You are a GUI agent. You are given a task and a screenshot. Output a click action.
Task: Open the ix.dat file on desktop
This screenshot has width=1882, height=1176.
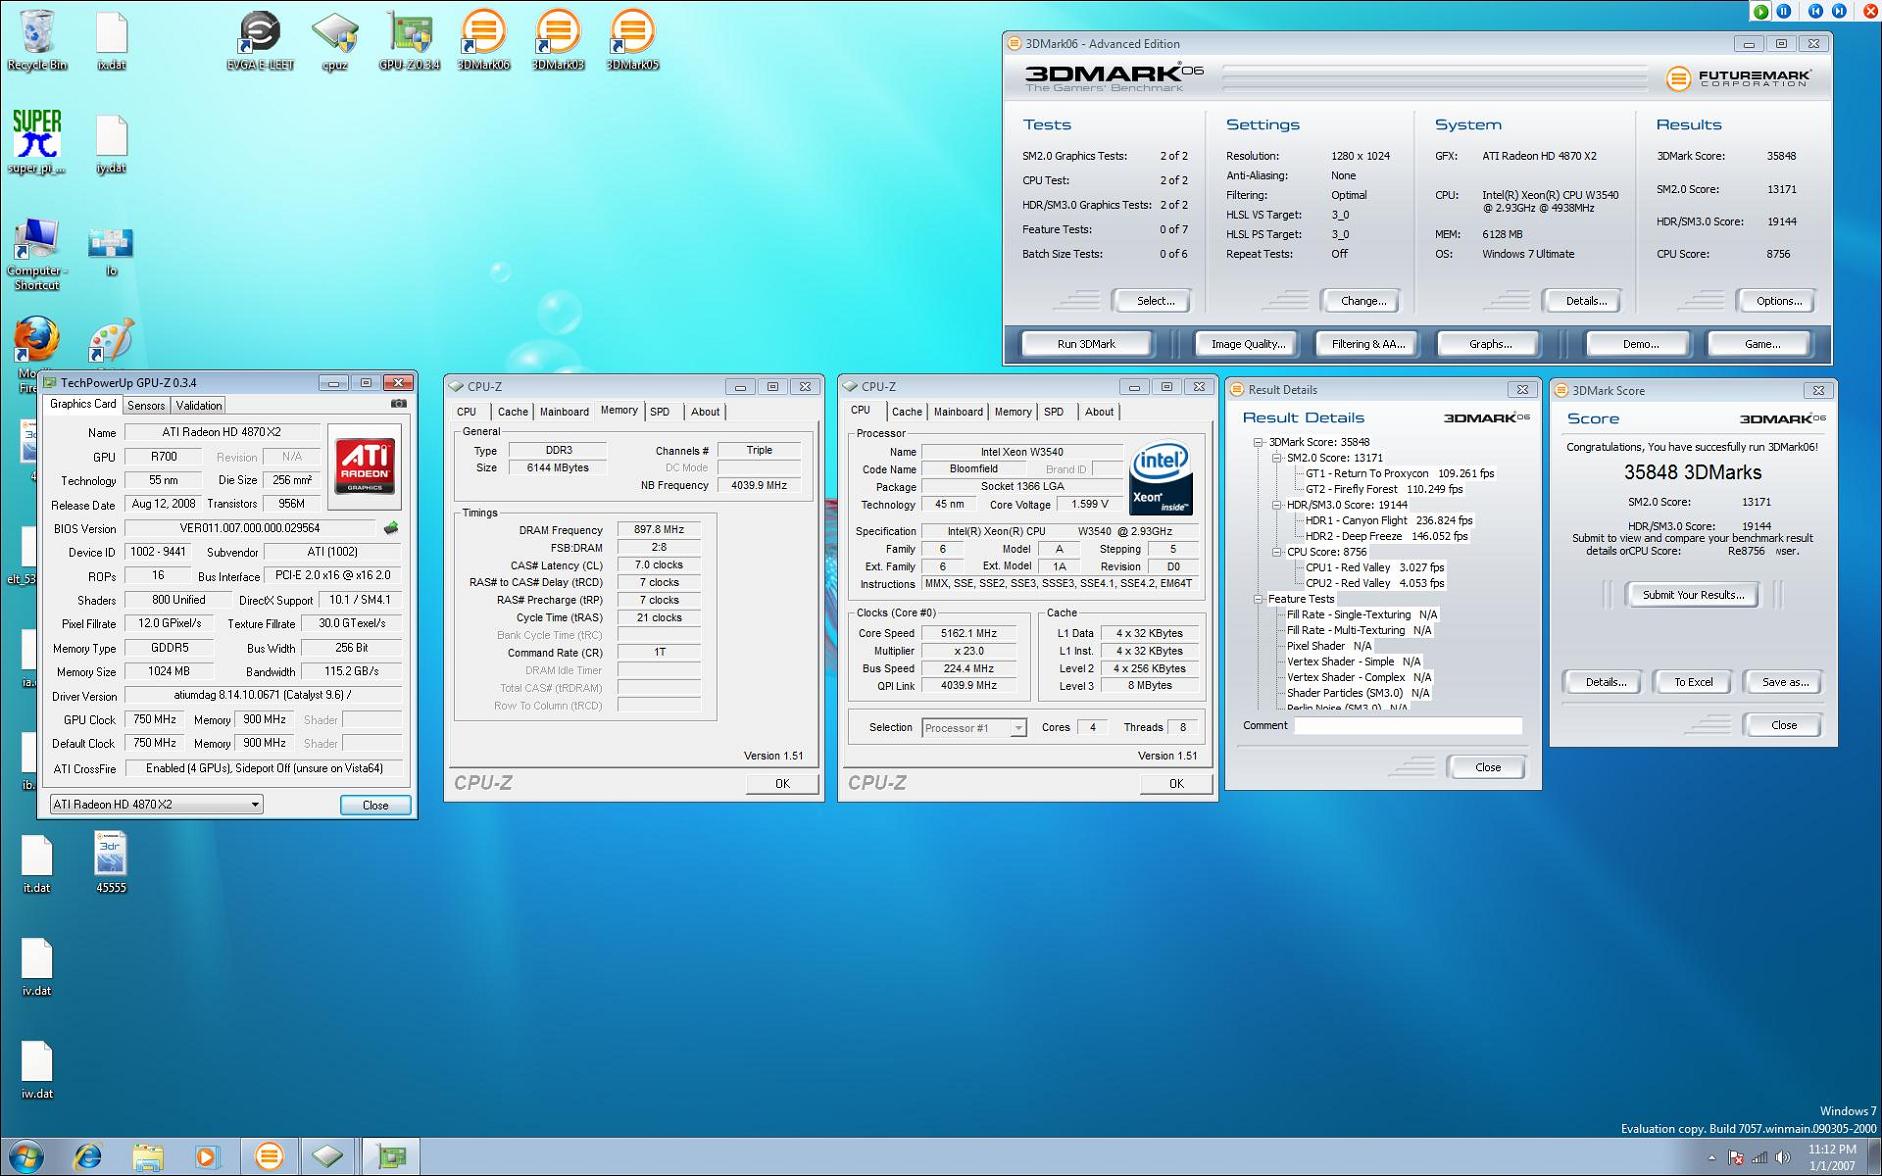pos(111,40)
